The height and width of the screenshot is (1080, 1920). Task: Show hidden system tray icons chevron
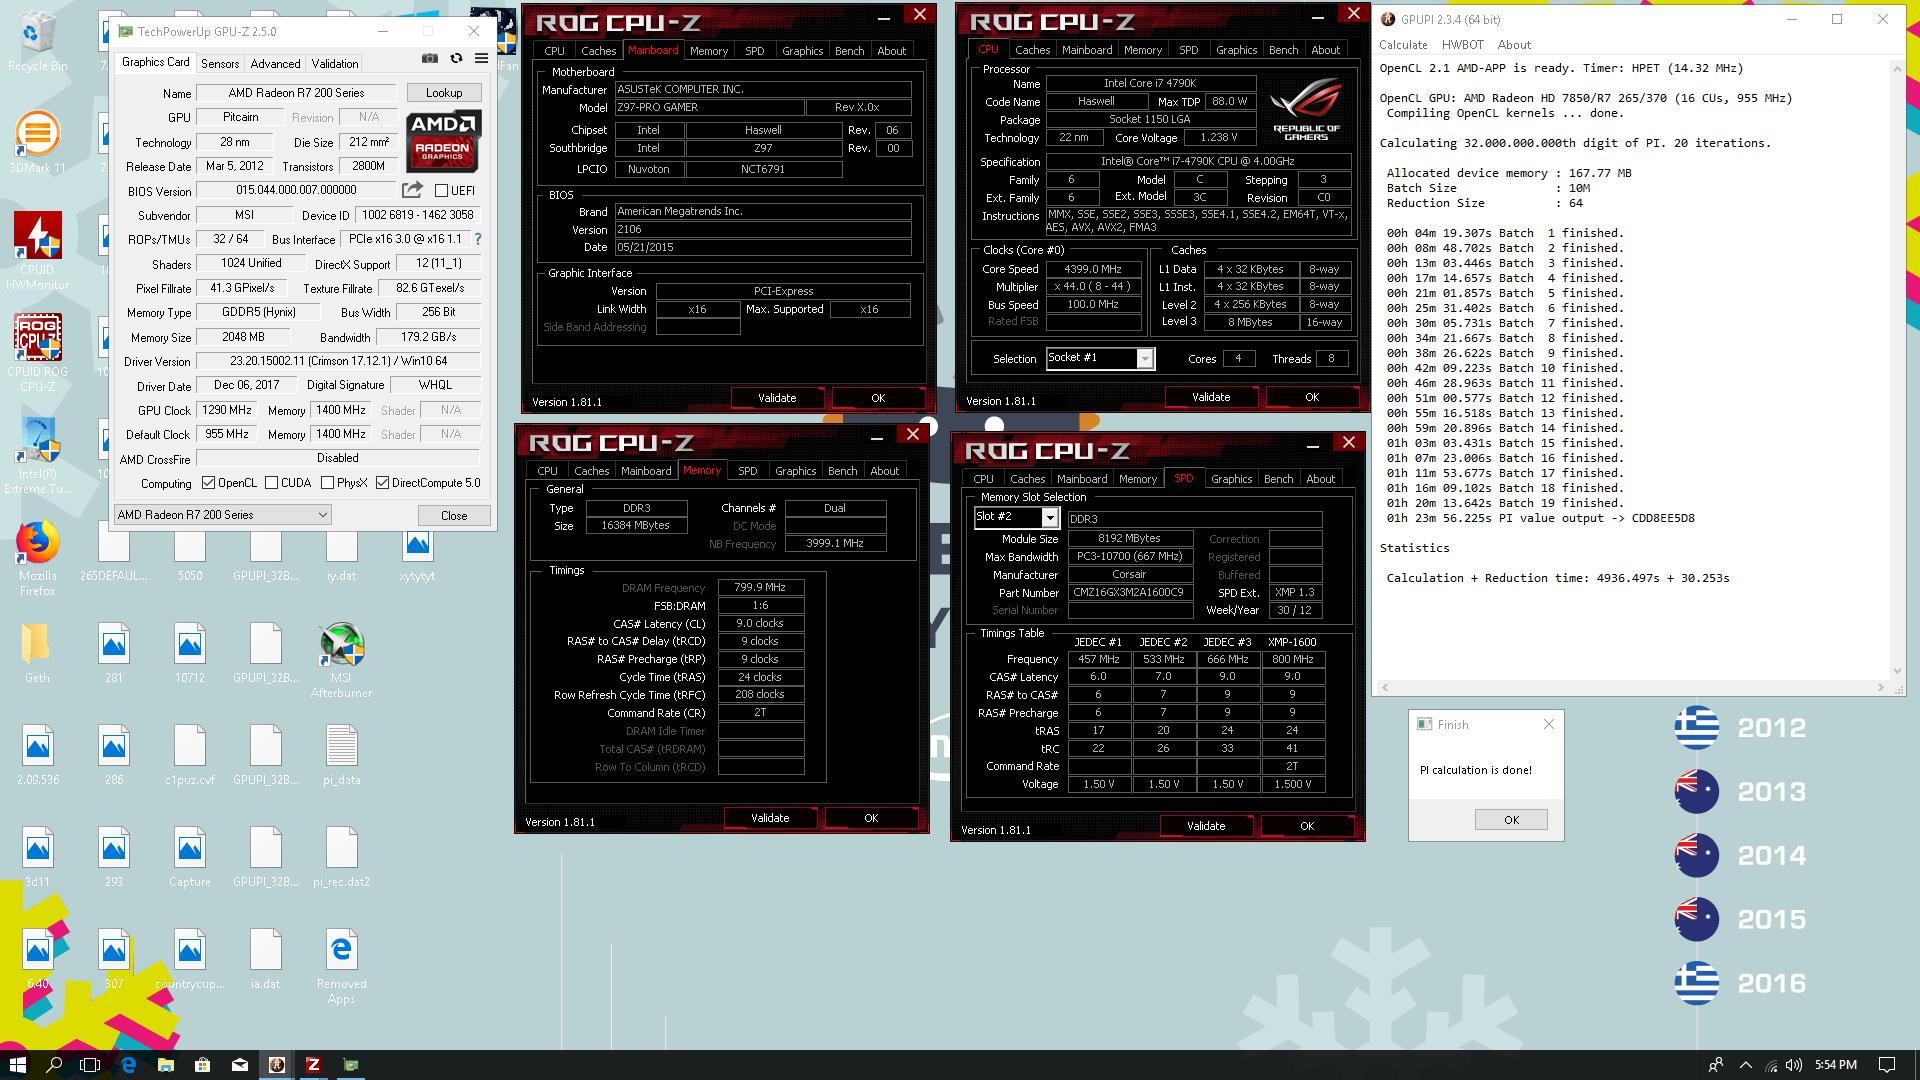1745,1065
